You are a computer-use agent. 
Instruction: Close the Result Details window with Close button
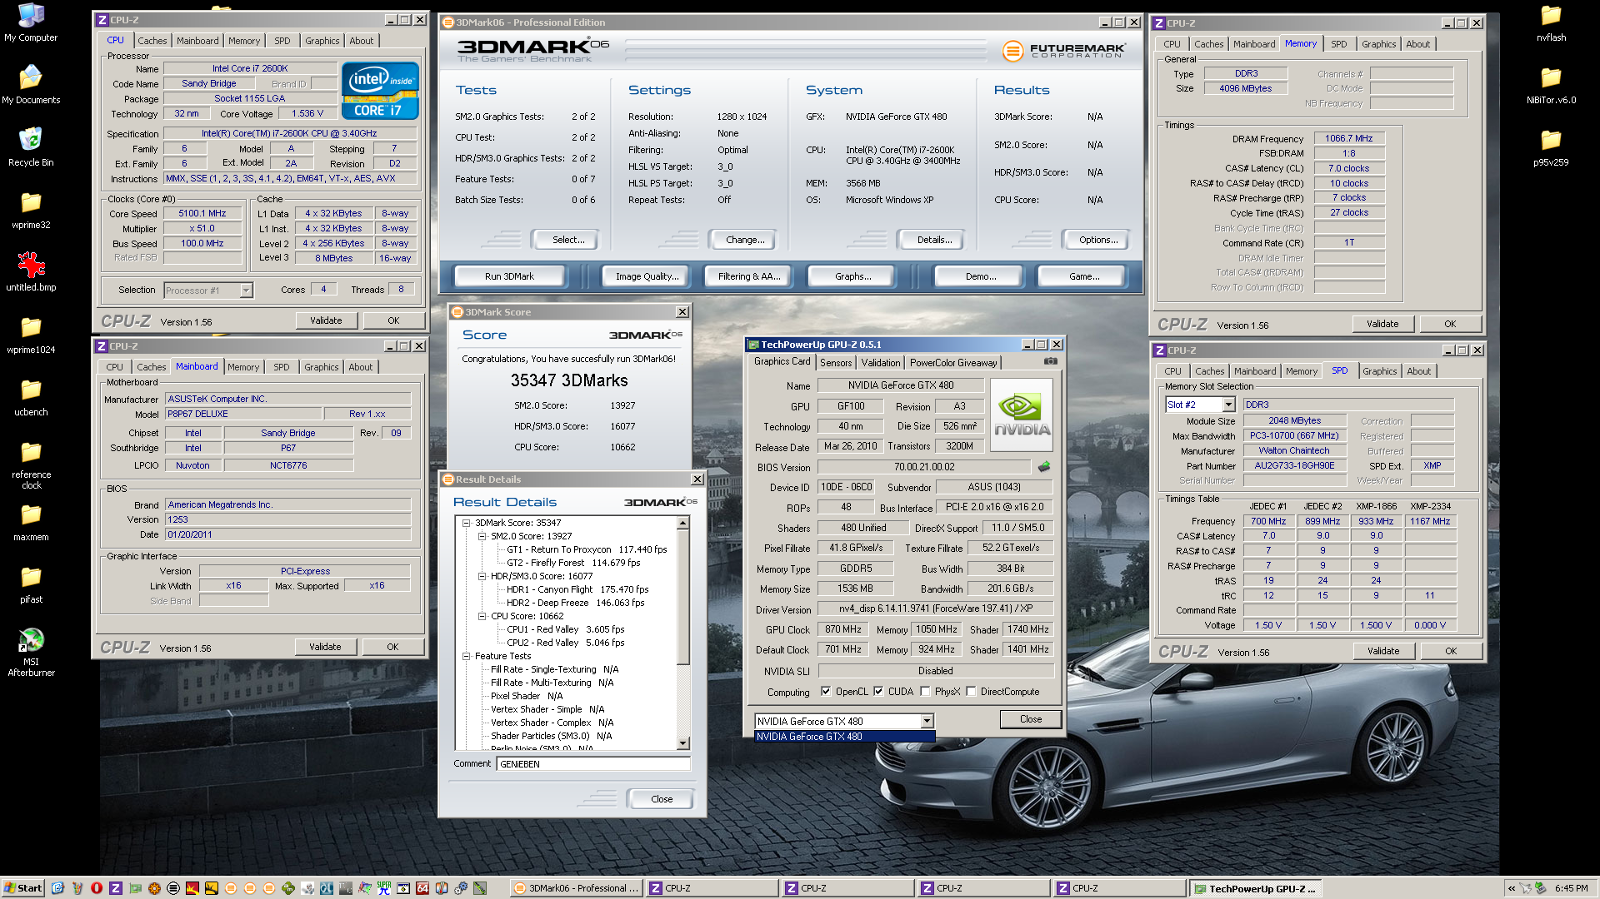click(x=662, y=799)
